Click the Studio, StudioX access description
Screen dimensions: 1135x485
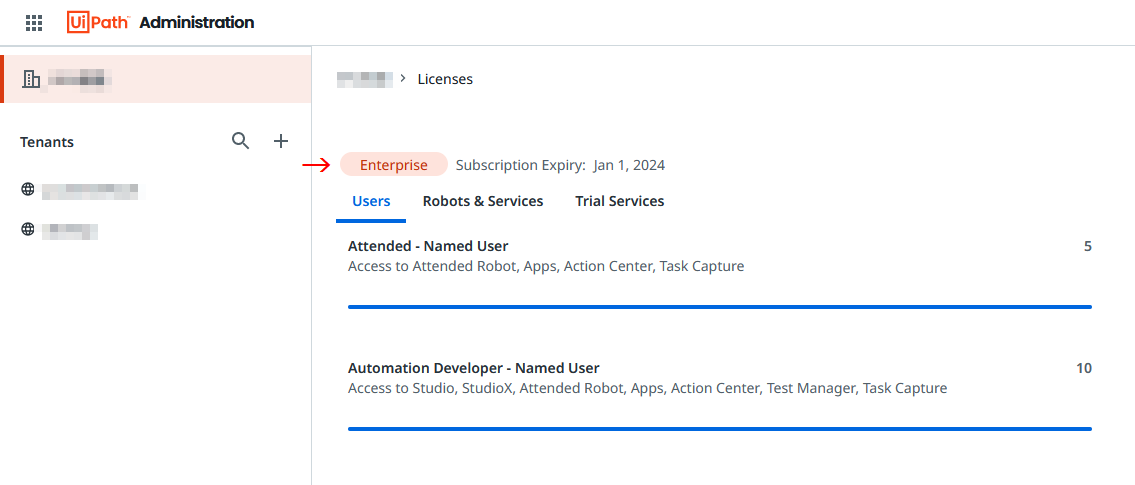point(647,388)
